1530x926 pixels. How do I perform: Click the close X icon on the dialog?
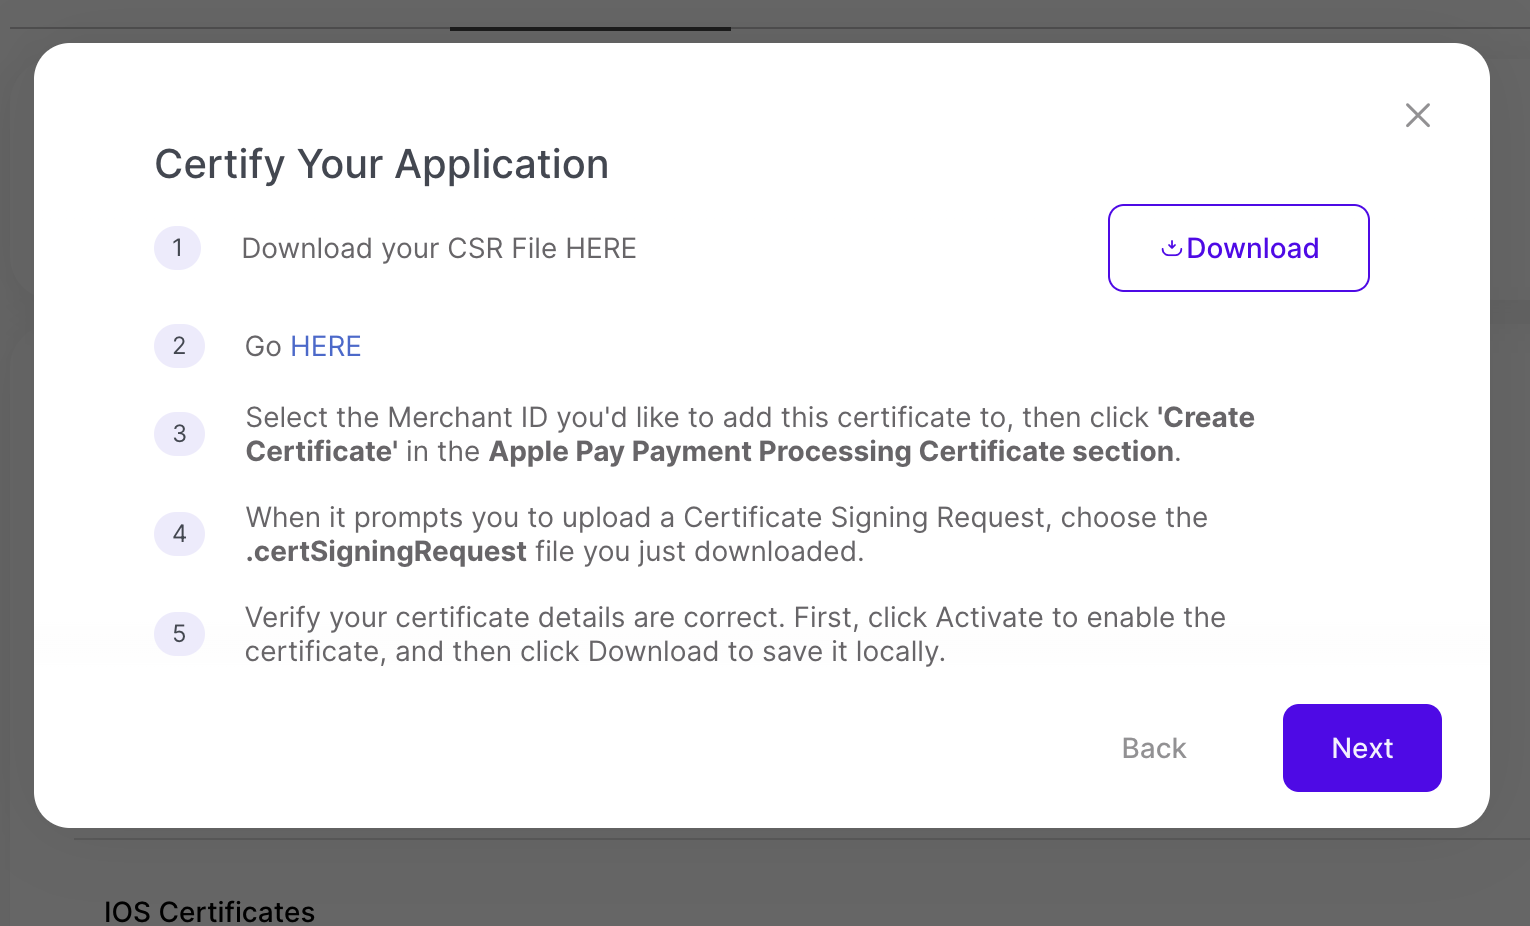tap(1417, 115)
